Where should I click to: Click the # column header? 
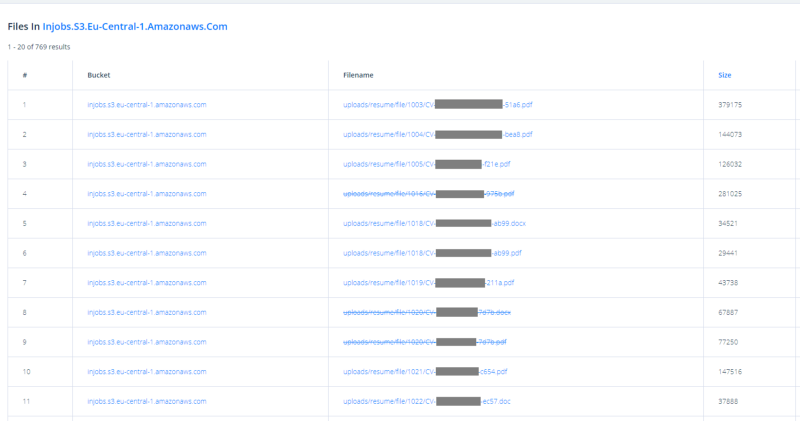click(x=24, y=75)
